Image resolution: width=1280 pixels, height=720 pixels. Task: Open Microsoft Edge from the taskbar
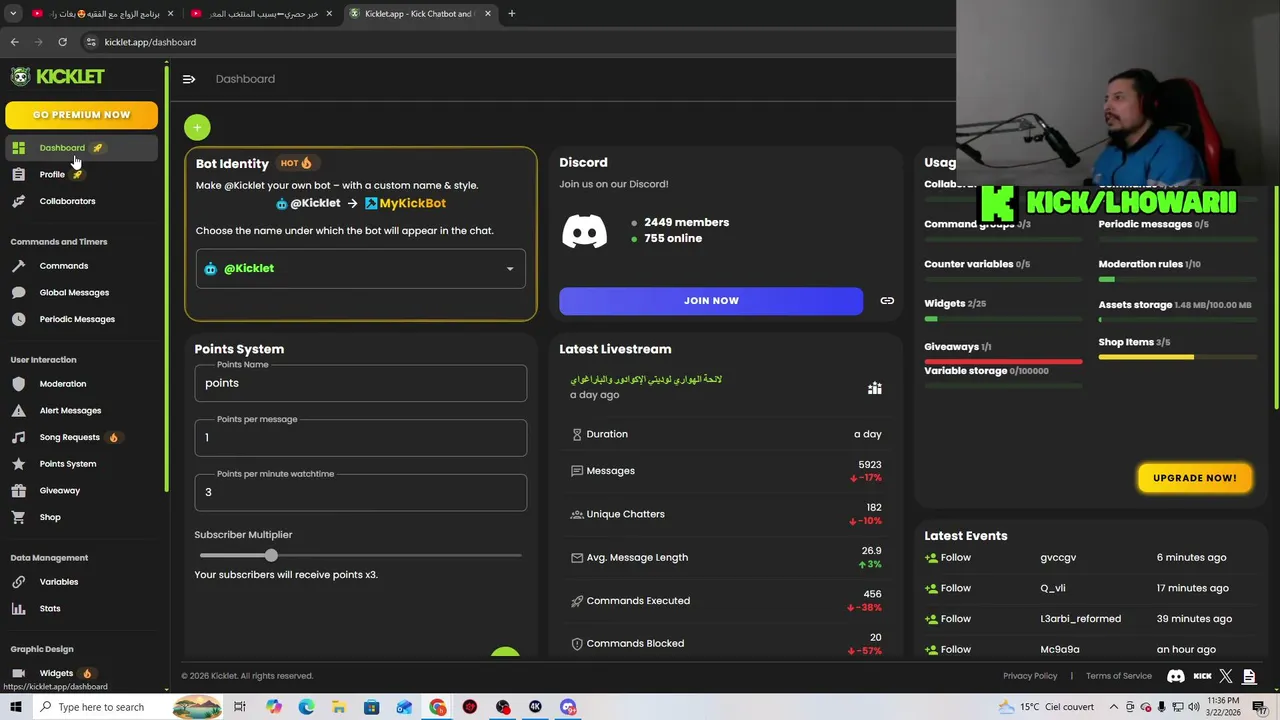[x=306, y=707]
